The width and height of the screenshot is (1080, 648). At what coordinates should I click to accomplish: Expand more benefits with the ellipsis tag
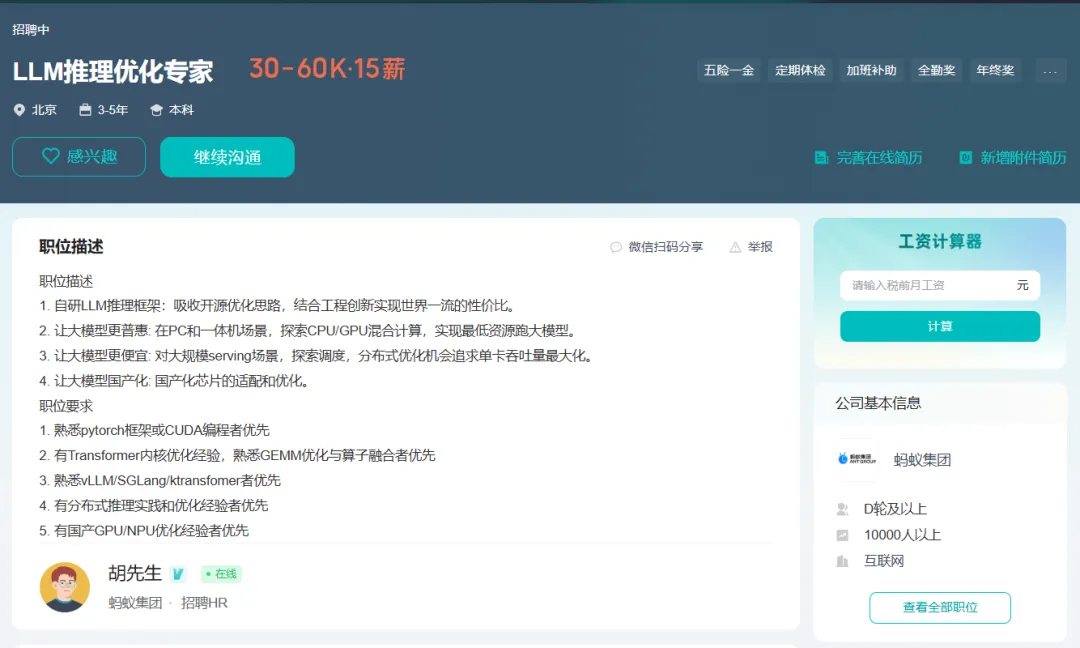tap(1049, 71)
